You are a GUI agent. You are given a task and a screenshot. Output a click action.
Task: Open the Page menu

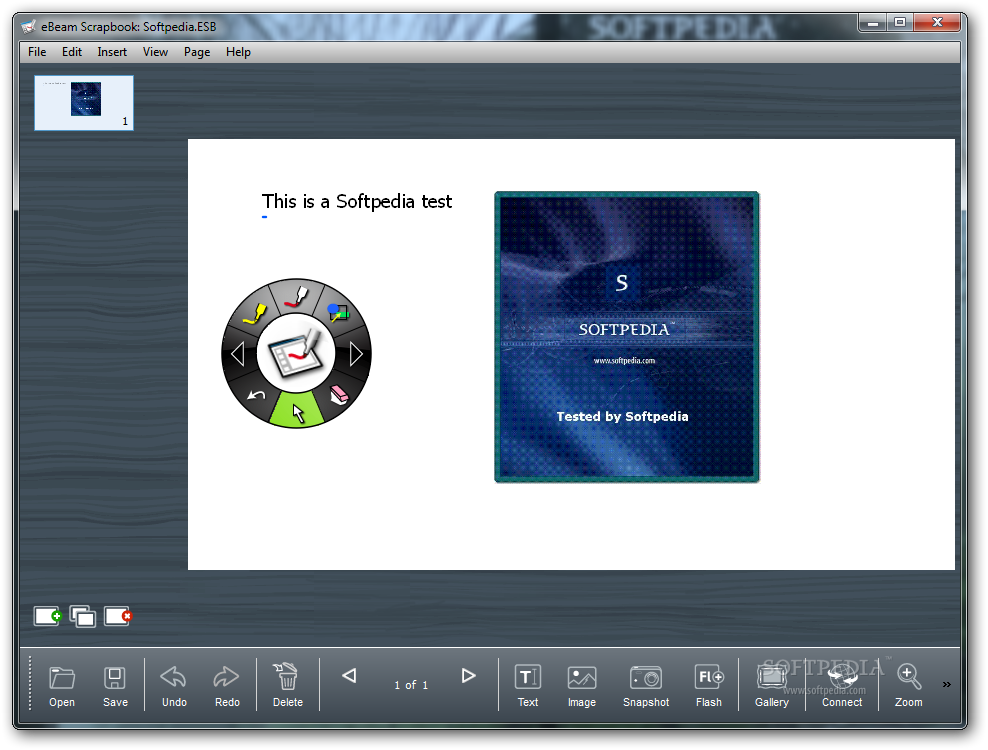coord(197,52)
